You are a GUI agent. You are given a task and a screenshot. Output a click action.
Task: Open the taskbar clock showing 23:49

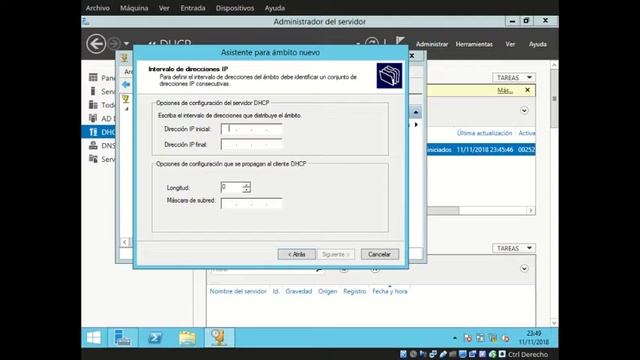tap(534, 338)
